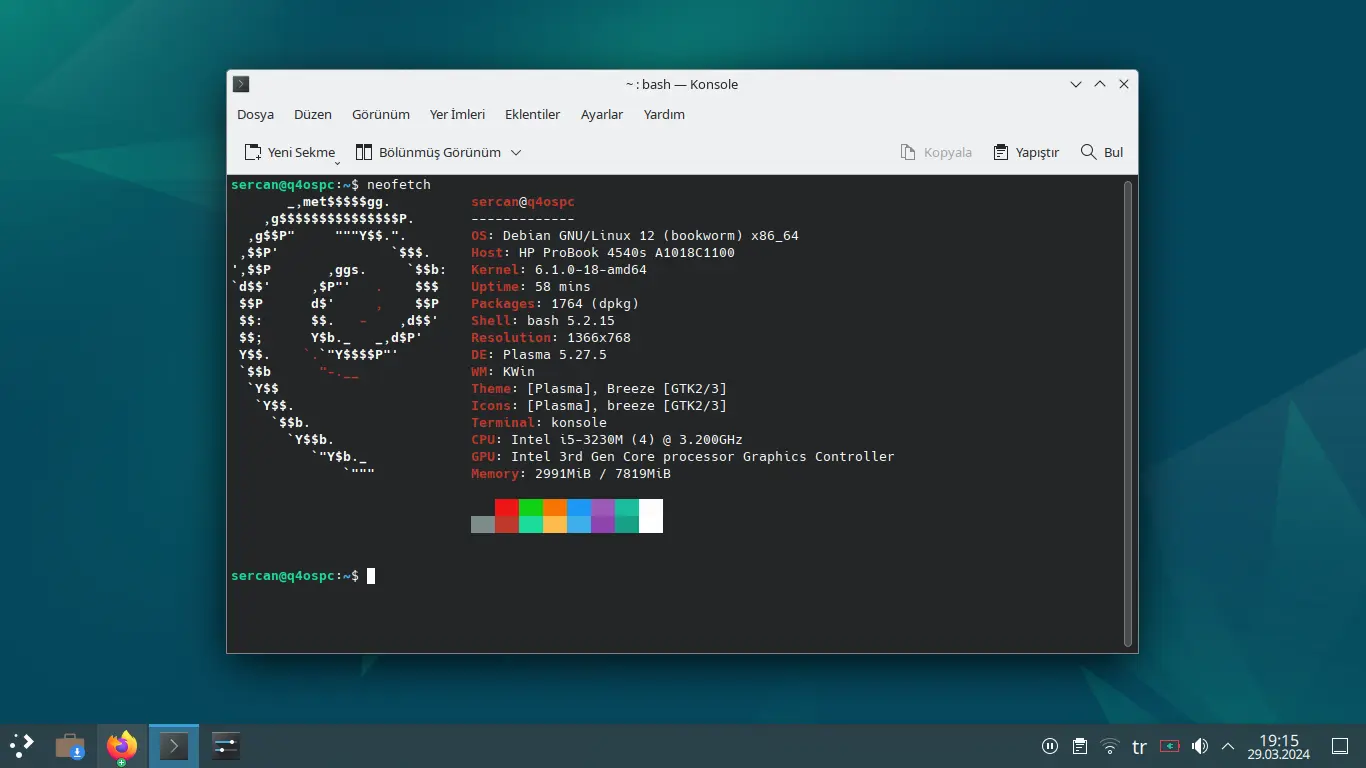Click the tr keyboard layout indicator
The height and width of the screenshot is (768, 1366).
pos(1140,746)
